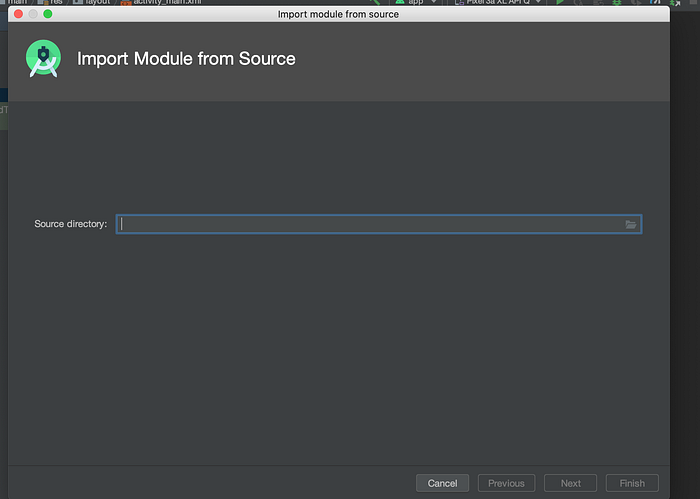Advance with the Next button
Viewport: 700px width, 499px height.
571,483
